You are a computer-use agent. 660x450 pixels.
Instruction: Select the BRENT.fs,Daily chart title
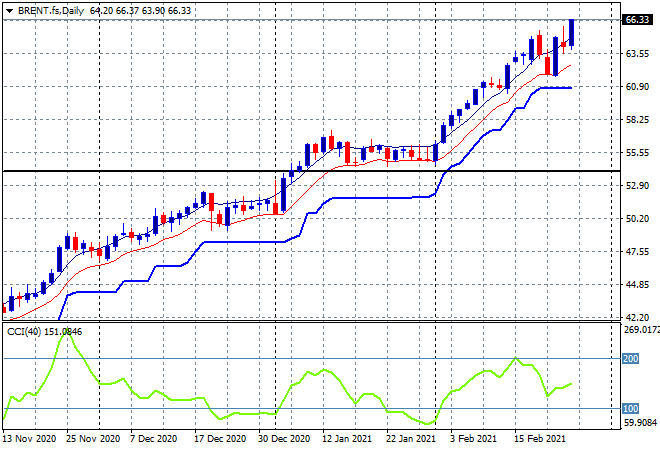[51, 11]
